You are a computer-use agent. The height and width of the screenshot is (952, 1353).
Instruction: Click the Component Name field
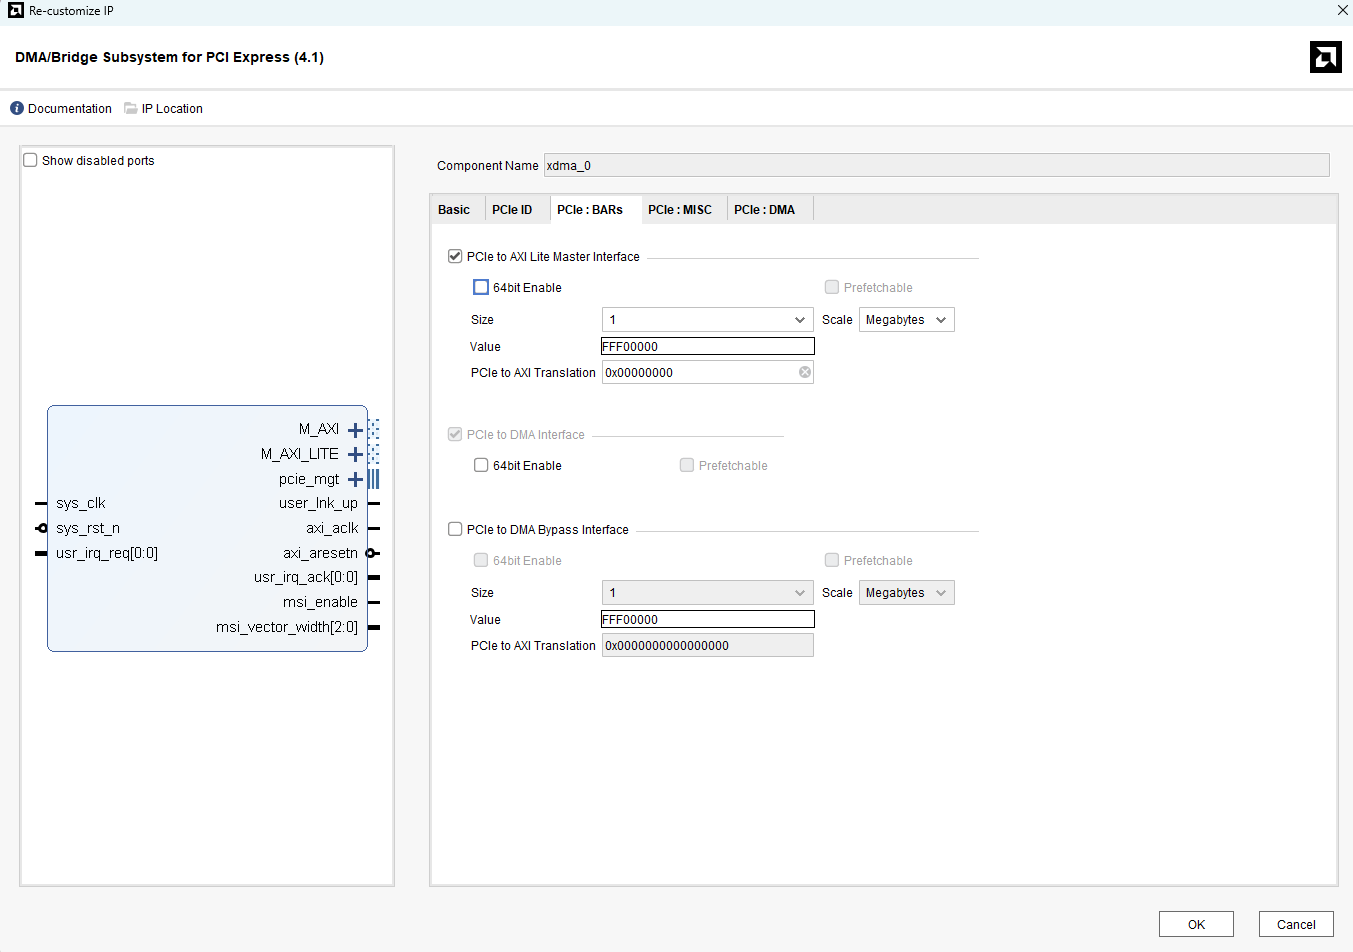[936, 166]
